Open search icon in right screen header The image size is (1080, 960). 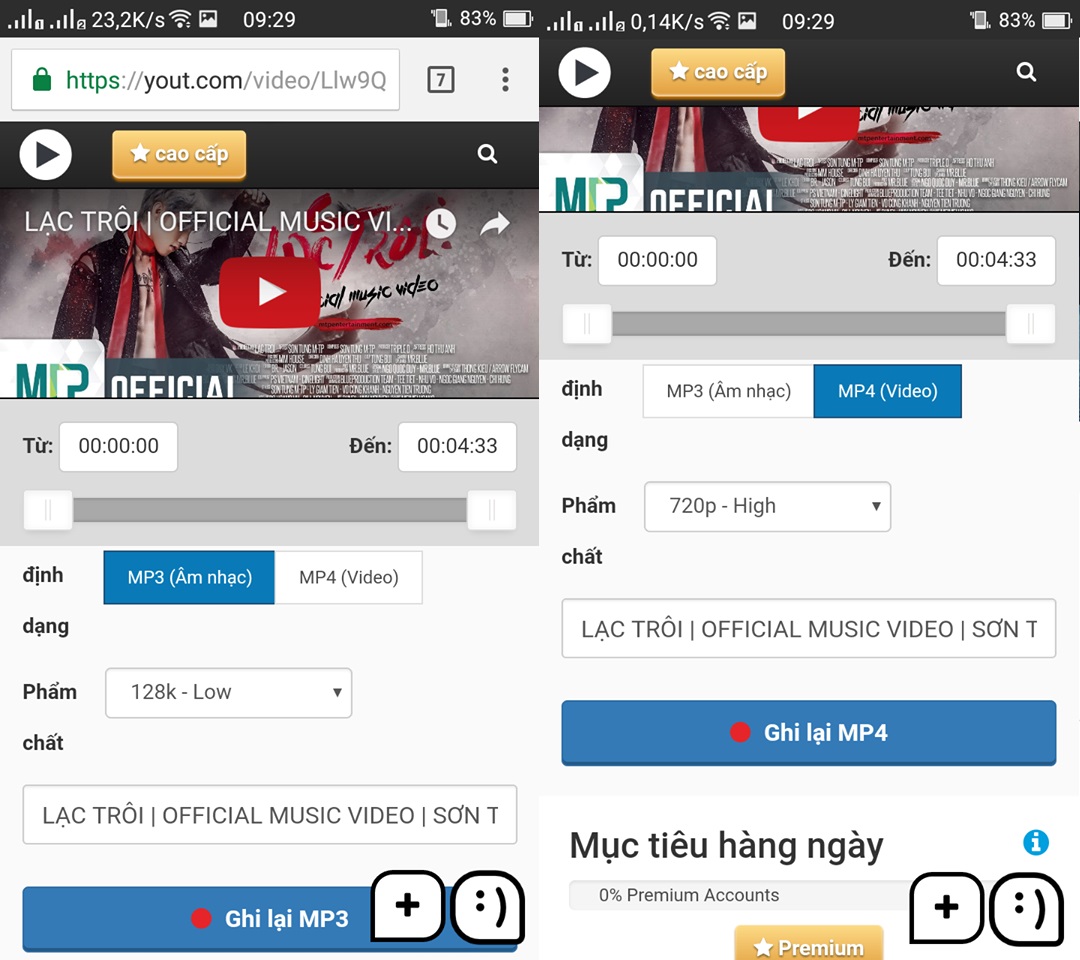point(1026,72)
